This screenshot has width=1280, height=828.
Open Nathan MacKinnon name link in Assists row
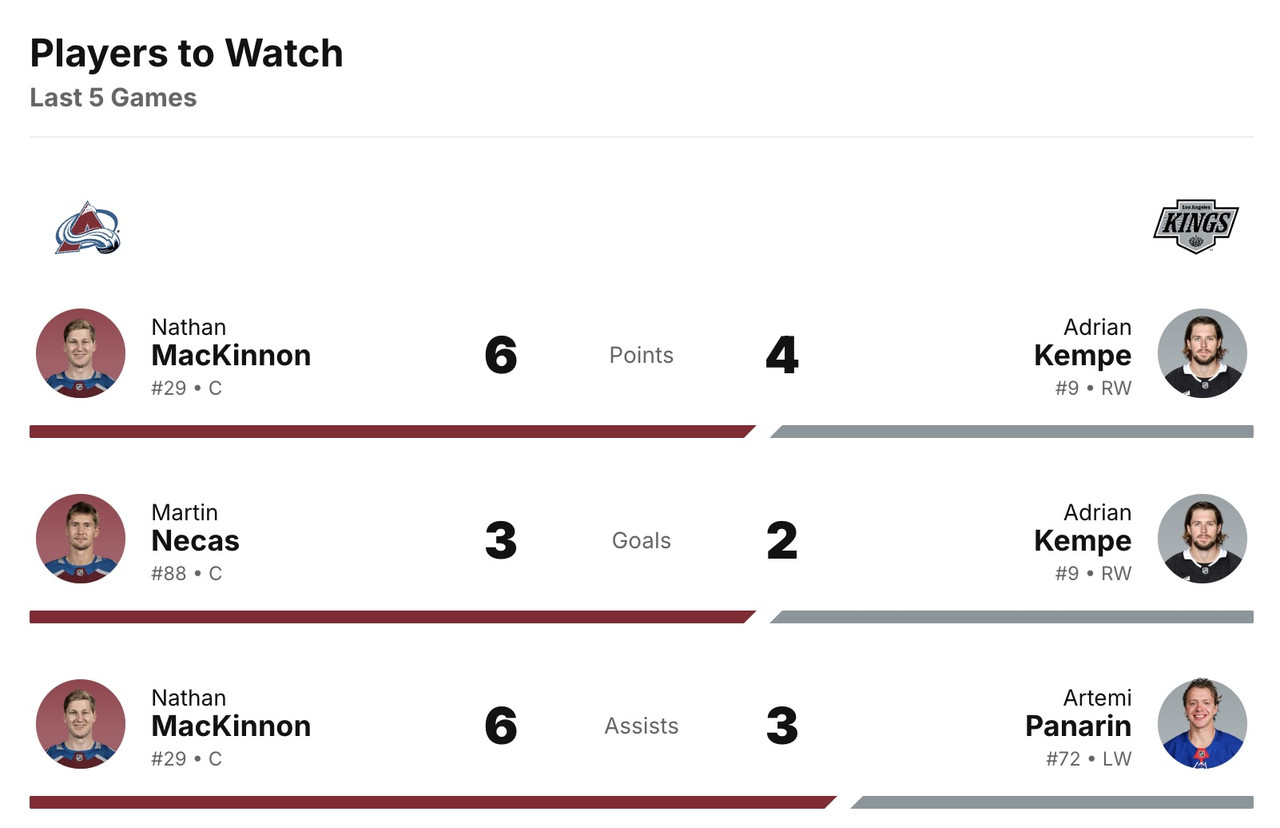pos(231,725)
